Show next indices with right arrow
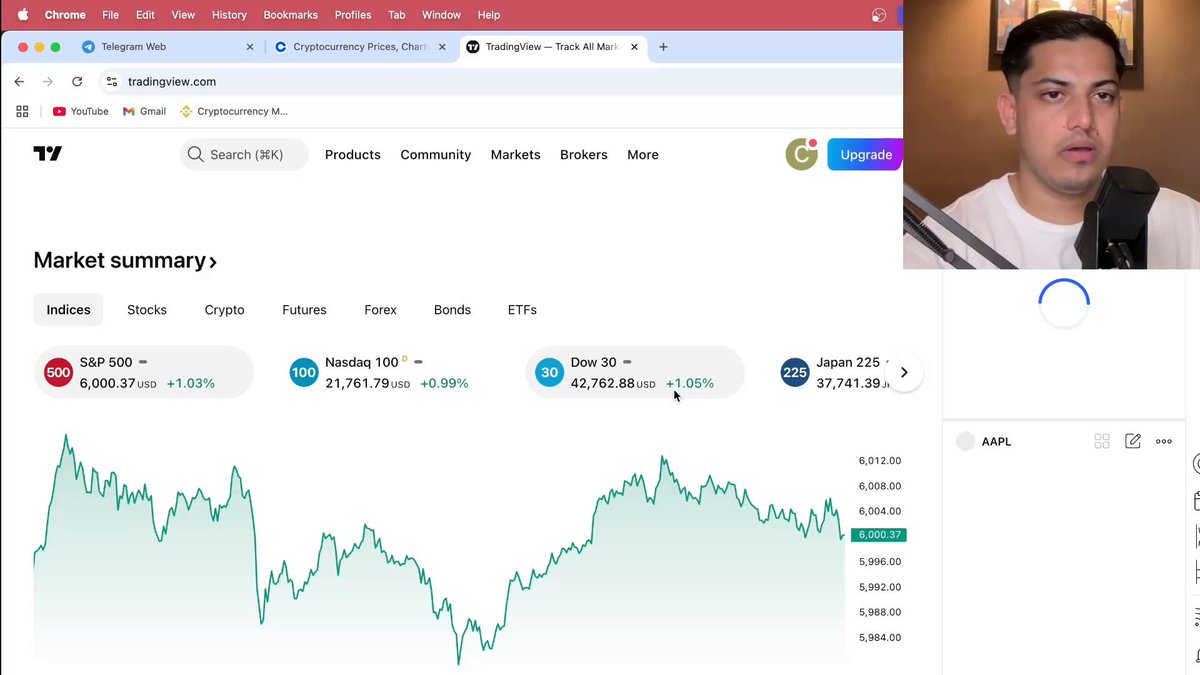Viewport: 1200px width, 675px height. (x=904, y=372)
